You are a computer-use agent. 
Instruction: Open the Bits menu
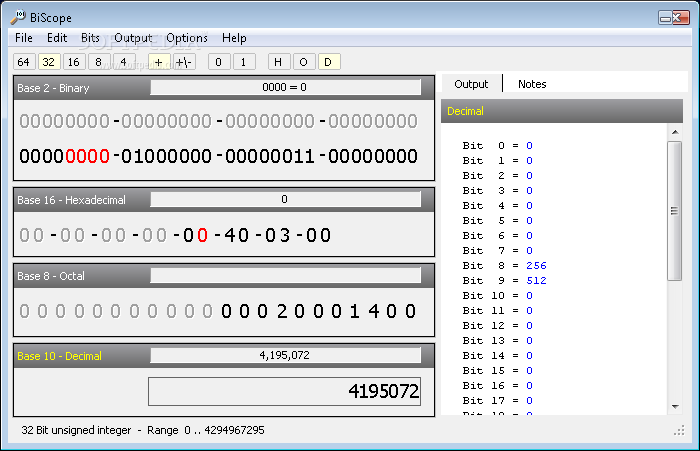tap(90, 38)
